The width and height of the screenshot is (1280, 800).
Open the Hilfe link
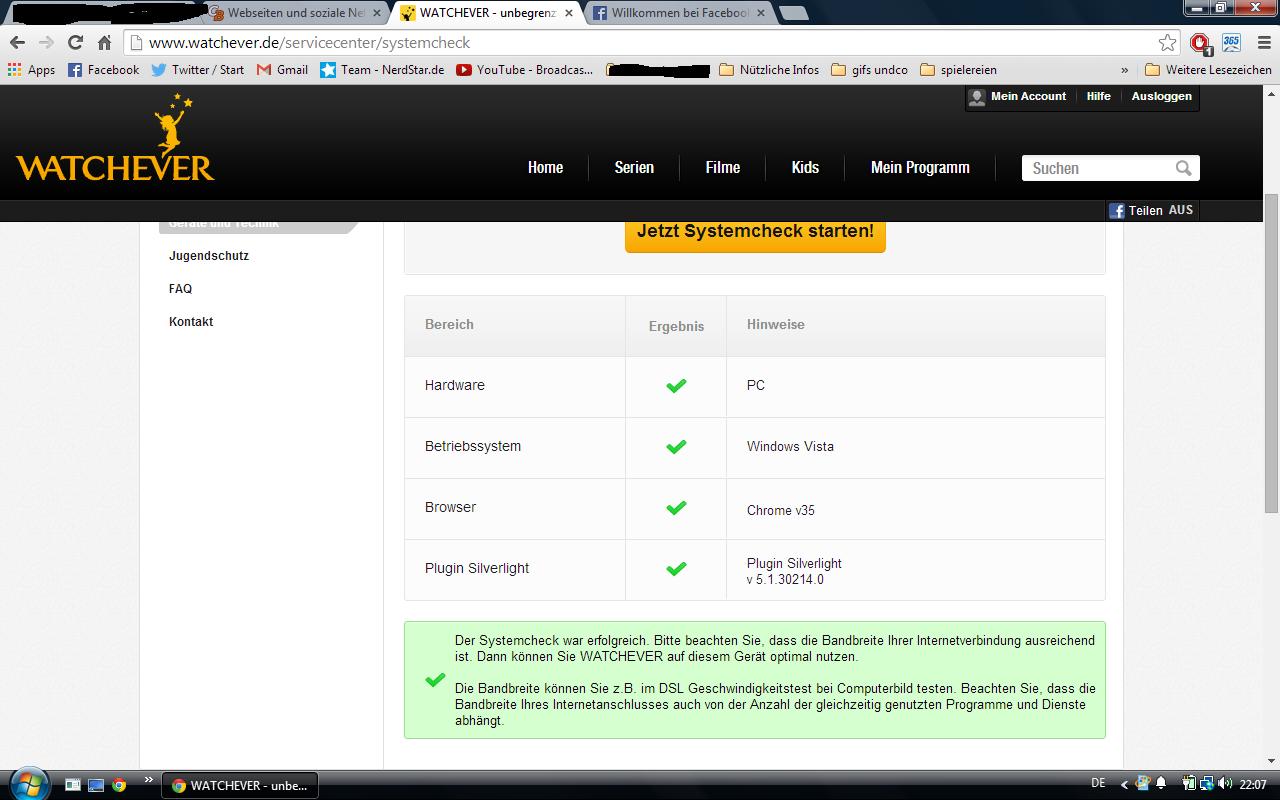click(1098, 96)
